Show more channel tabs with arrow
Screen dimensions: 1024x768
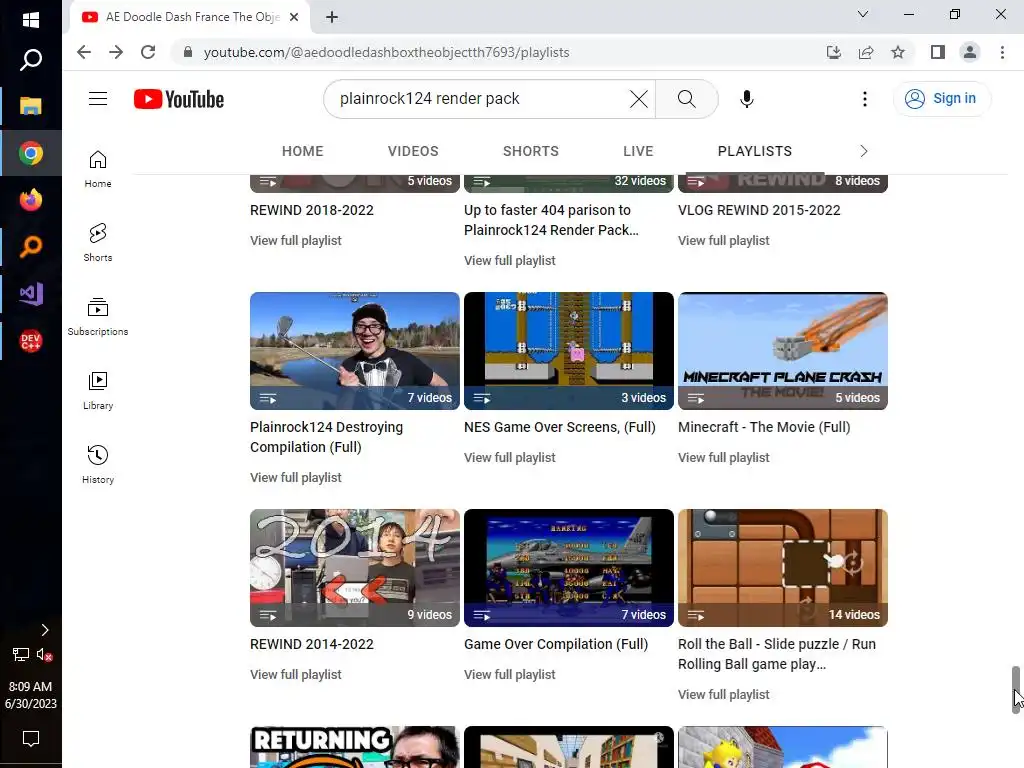(x=863, y=152)
